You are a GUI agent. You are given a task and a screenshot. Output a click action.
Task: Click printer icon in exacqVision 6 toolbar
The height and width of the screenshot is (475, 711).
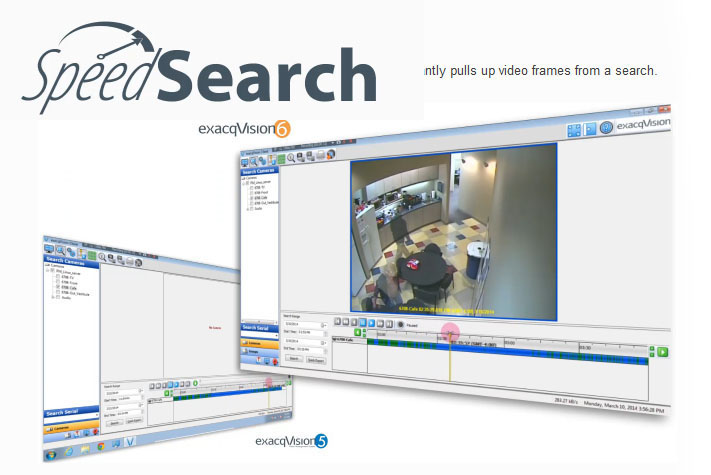(x=321, y=155)
